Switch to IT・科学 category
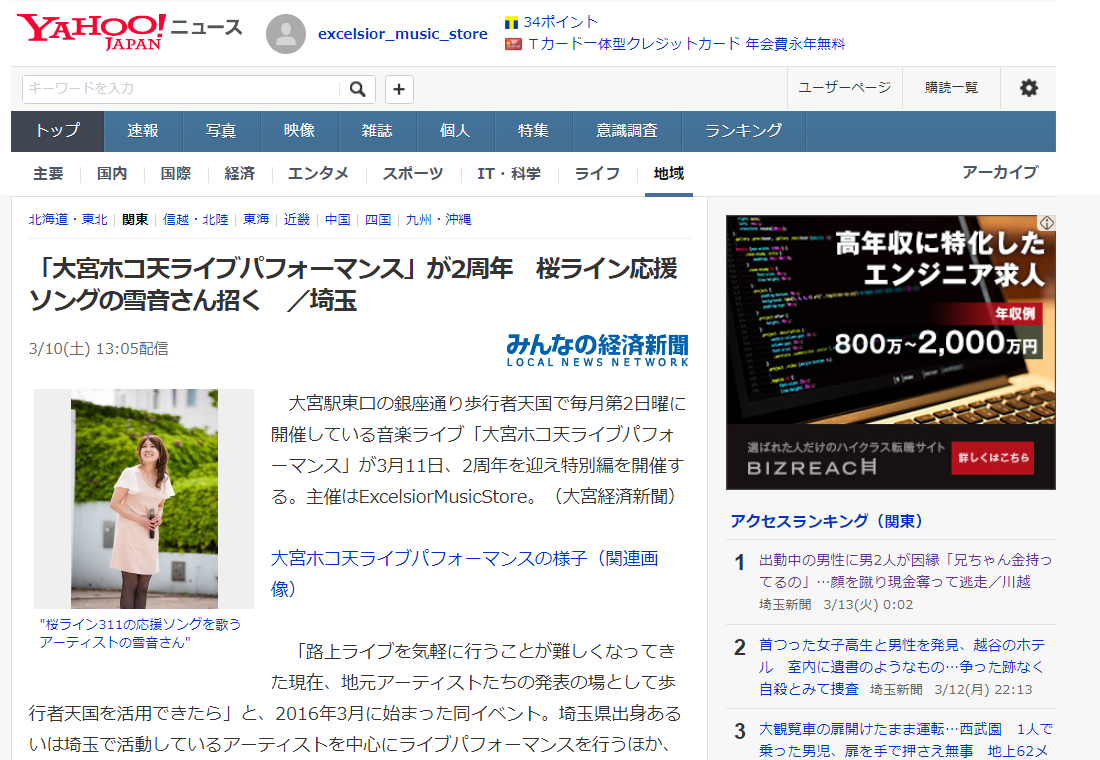1100x760 pixels. coord(509,173)
